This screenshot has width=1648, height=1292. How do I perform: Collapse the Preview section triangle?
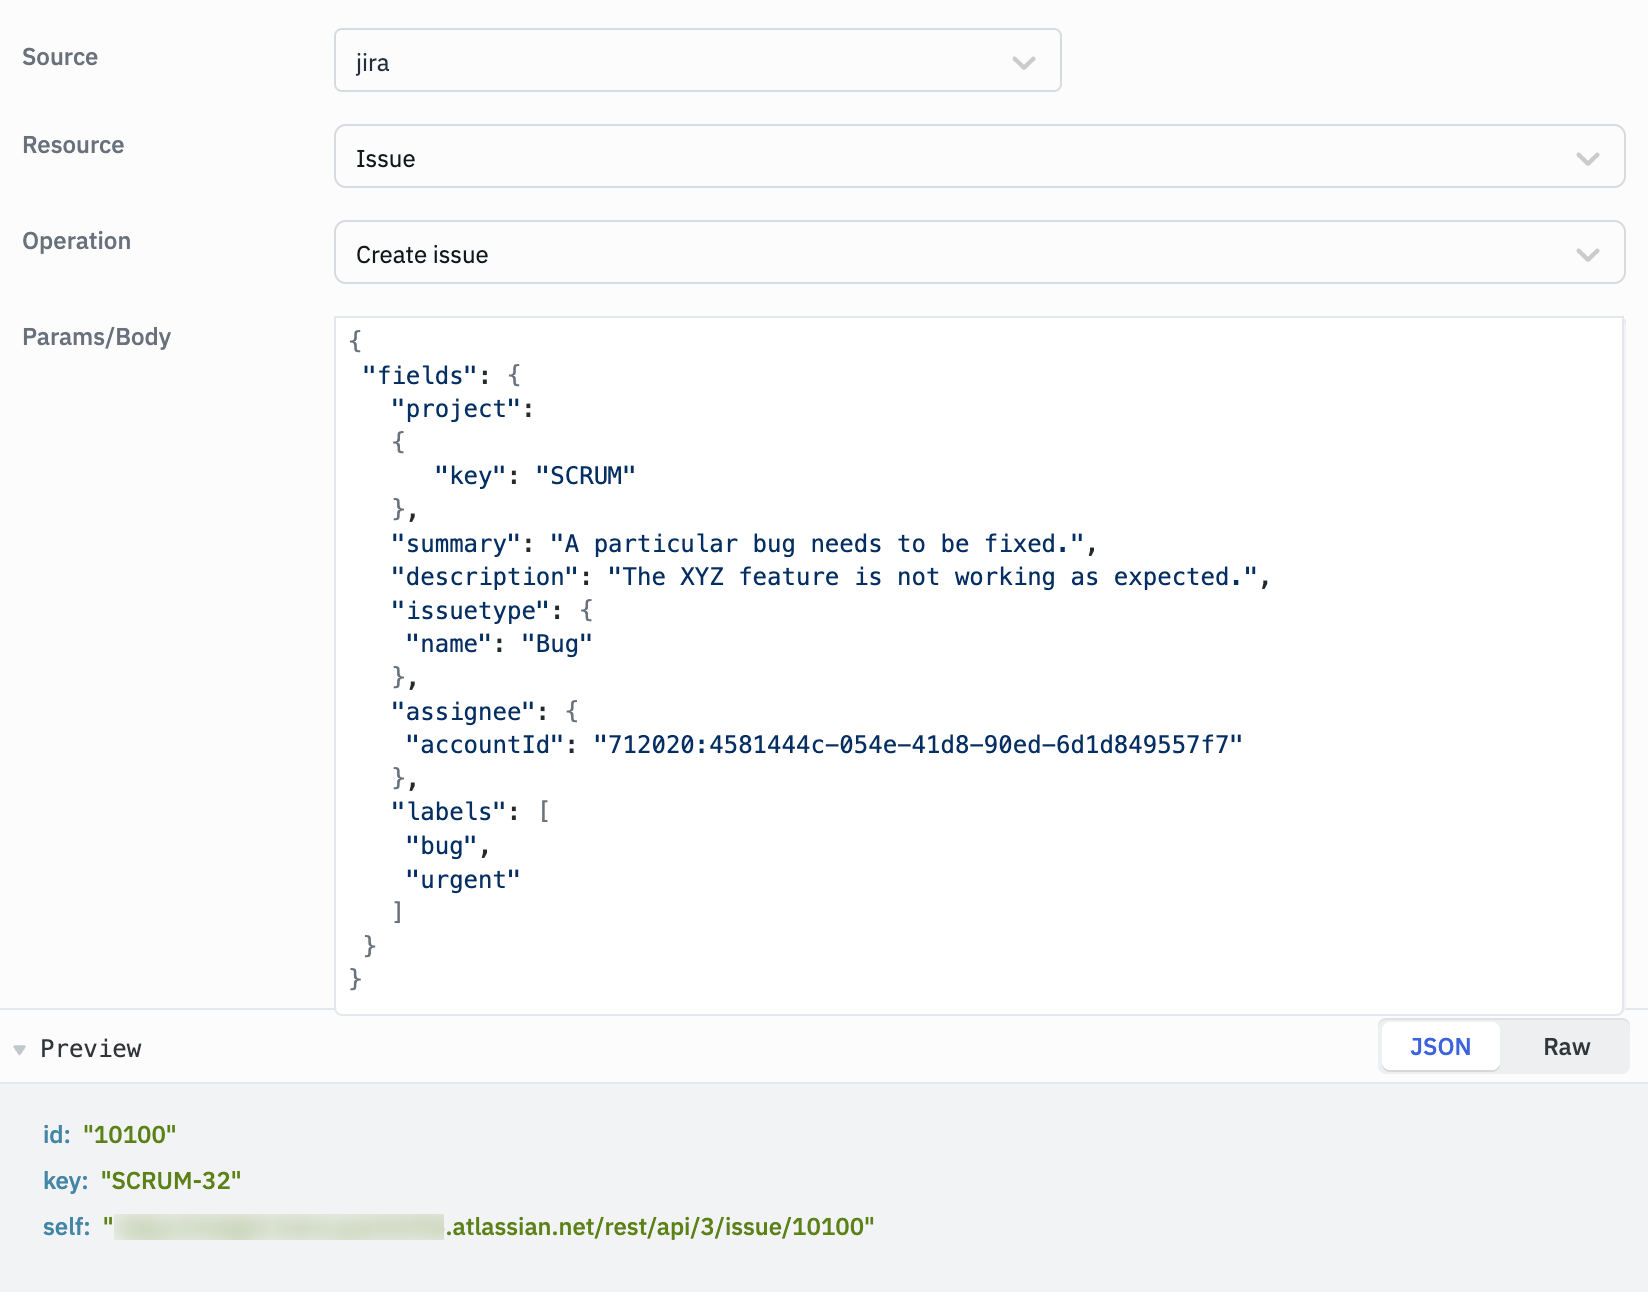pos(19,1049)
